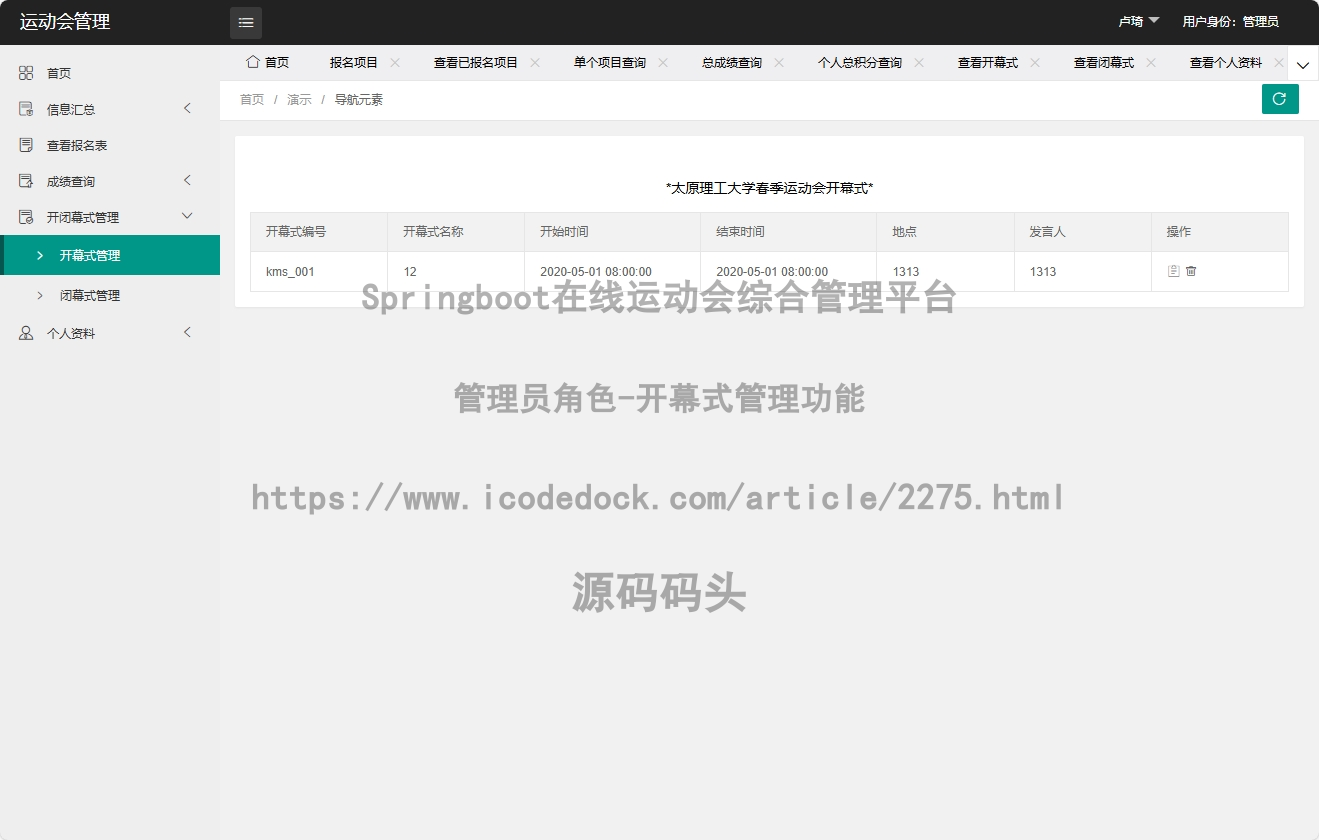Close the 报名项目 tab

tap(395, 62)
